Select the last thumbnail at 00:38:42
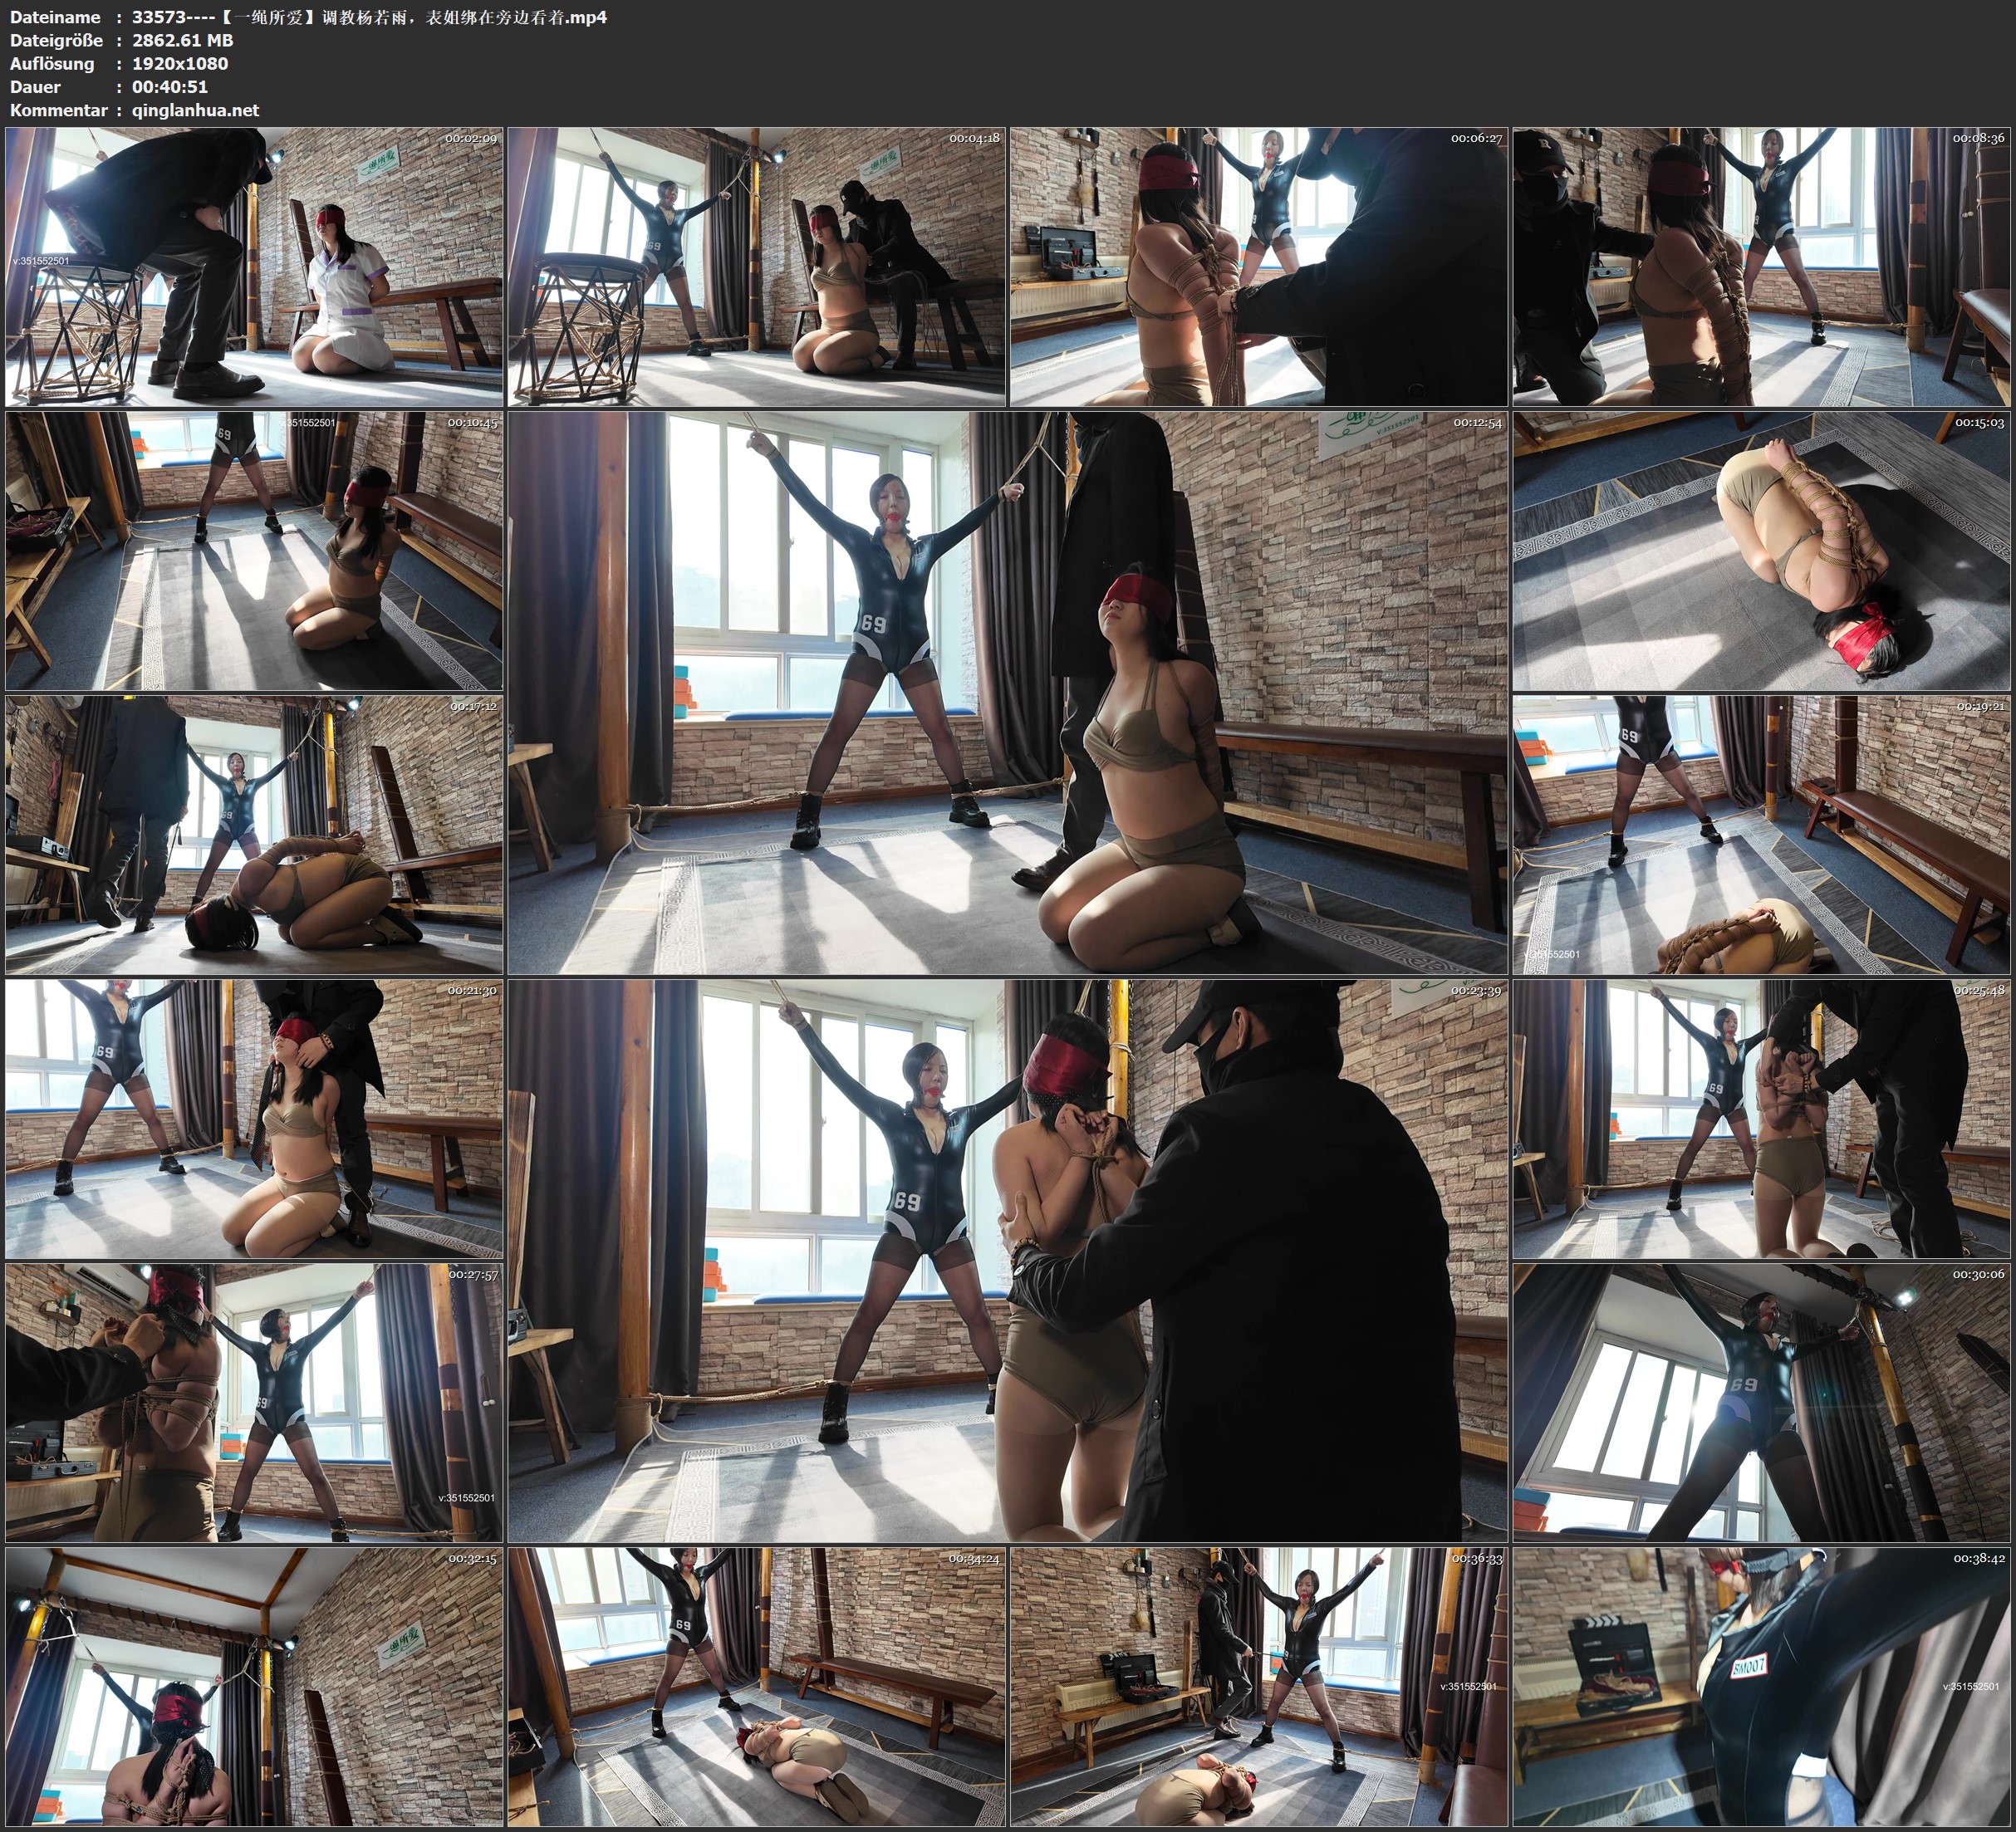The width and height of the screenshot is (2016, 1832). click(1762, 1686)
